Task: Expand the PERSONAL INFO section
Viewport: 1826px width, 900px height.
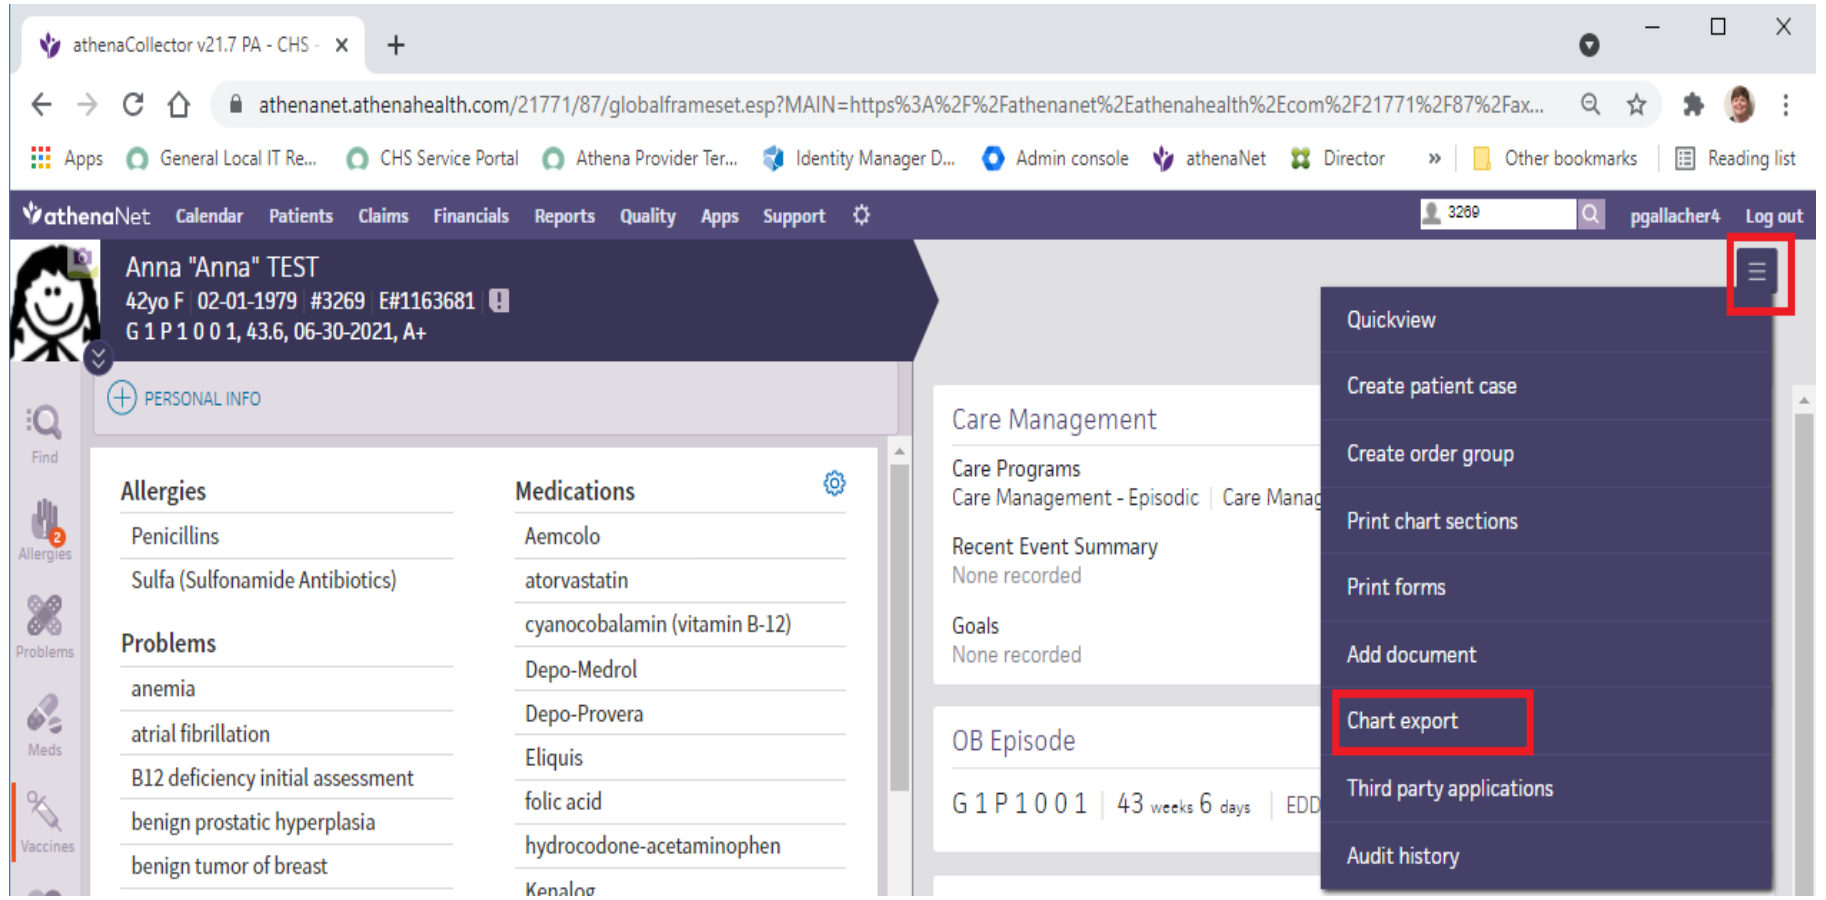Action: tap(184, 398)
